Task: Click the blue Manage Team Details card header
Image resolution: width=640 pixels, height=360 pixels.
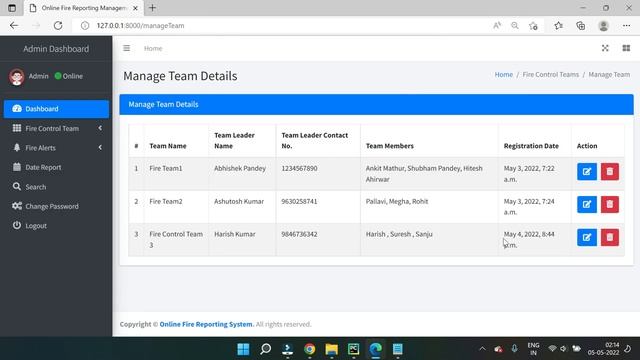Action: click(376, 104)
